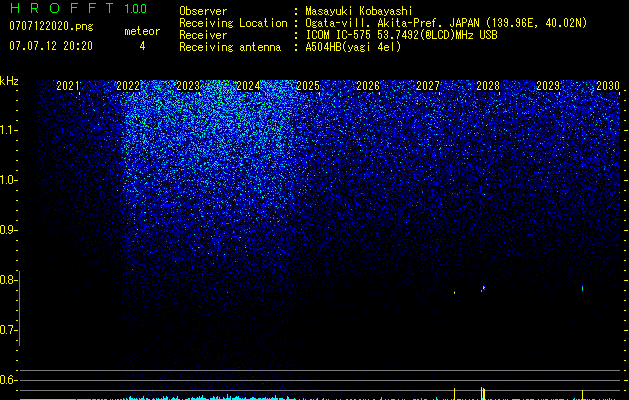Click the meteor echo past the 2029 marker

point(582,288)
